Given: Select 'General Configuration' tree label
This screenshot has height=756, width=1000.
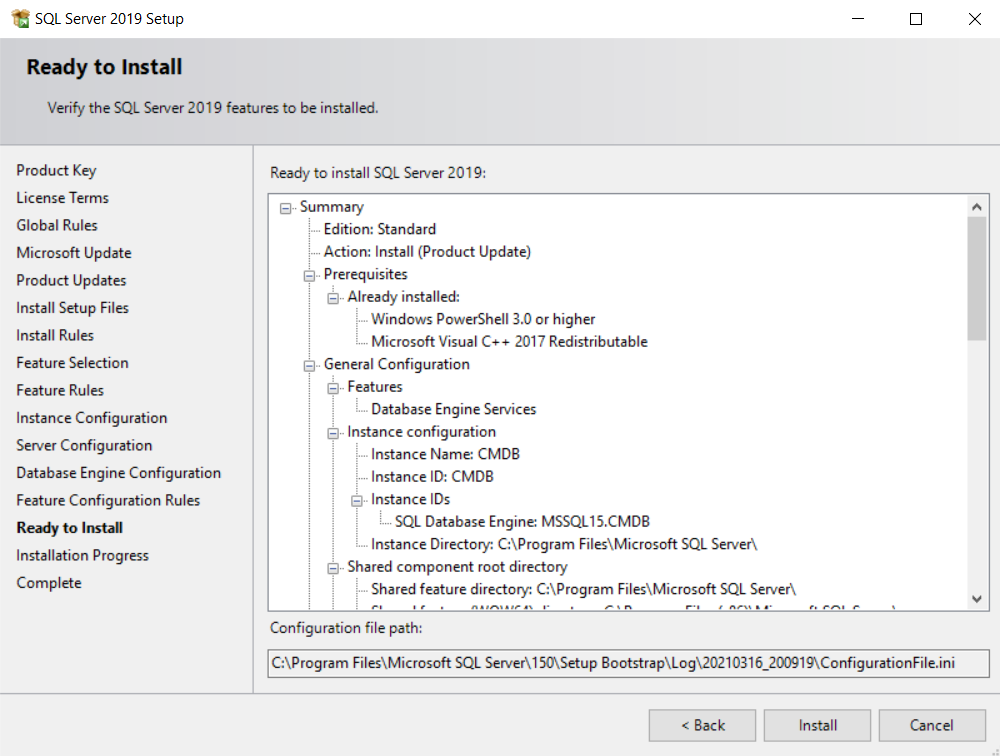Looking at the screenshot, I should pos(397,364).
